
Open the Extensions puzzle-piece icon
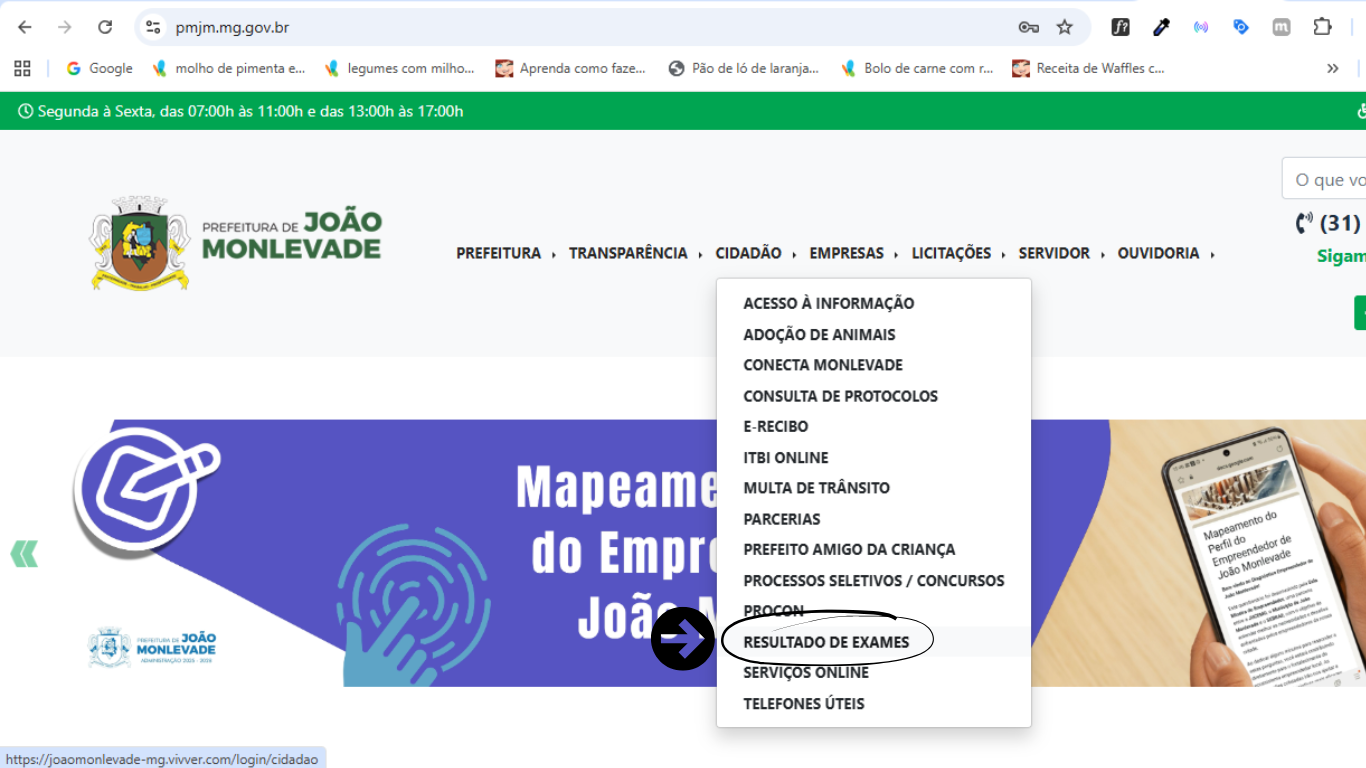[x=1322, y=27]
